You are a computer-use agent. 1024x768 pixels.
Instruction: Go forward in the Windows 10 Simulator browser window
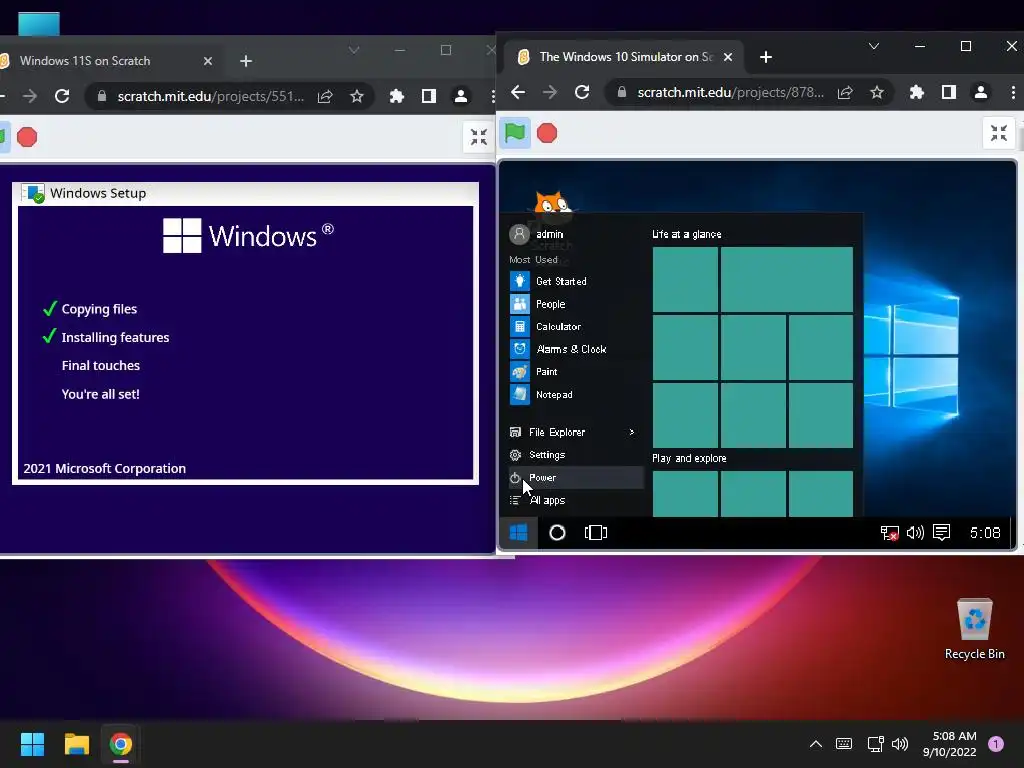coord(550,92)
